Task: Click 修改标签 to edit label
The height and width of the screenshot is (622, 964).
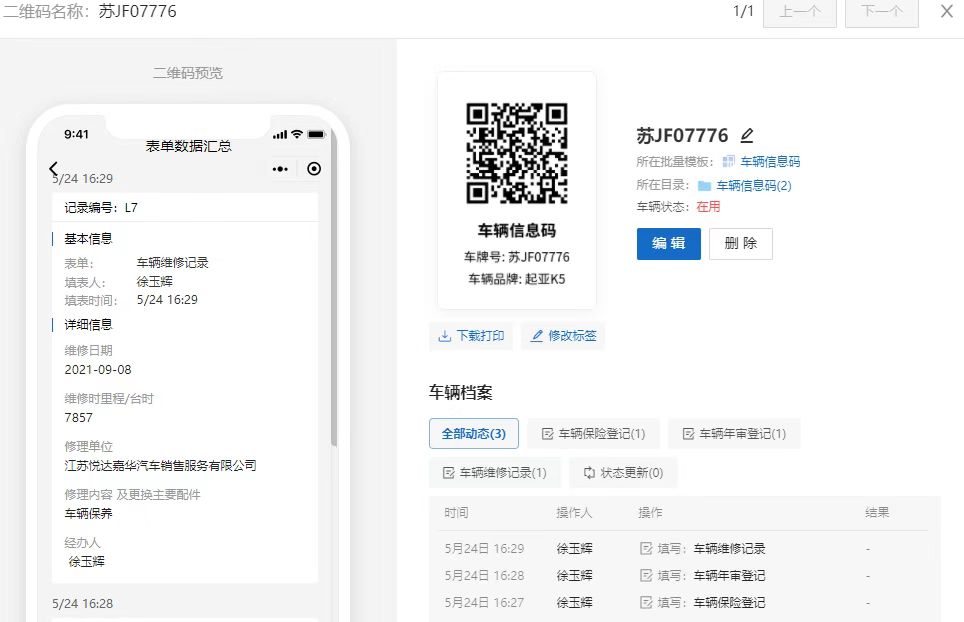Action: [563, 336]
